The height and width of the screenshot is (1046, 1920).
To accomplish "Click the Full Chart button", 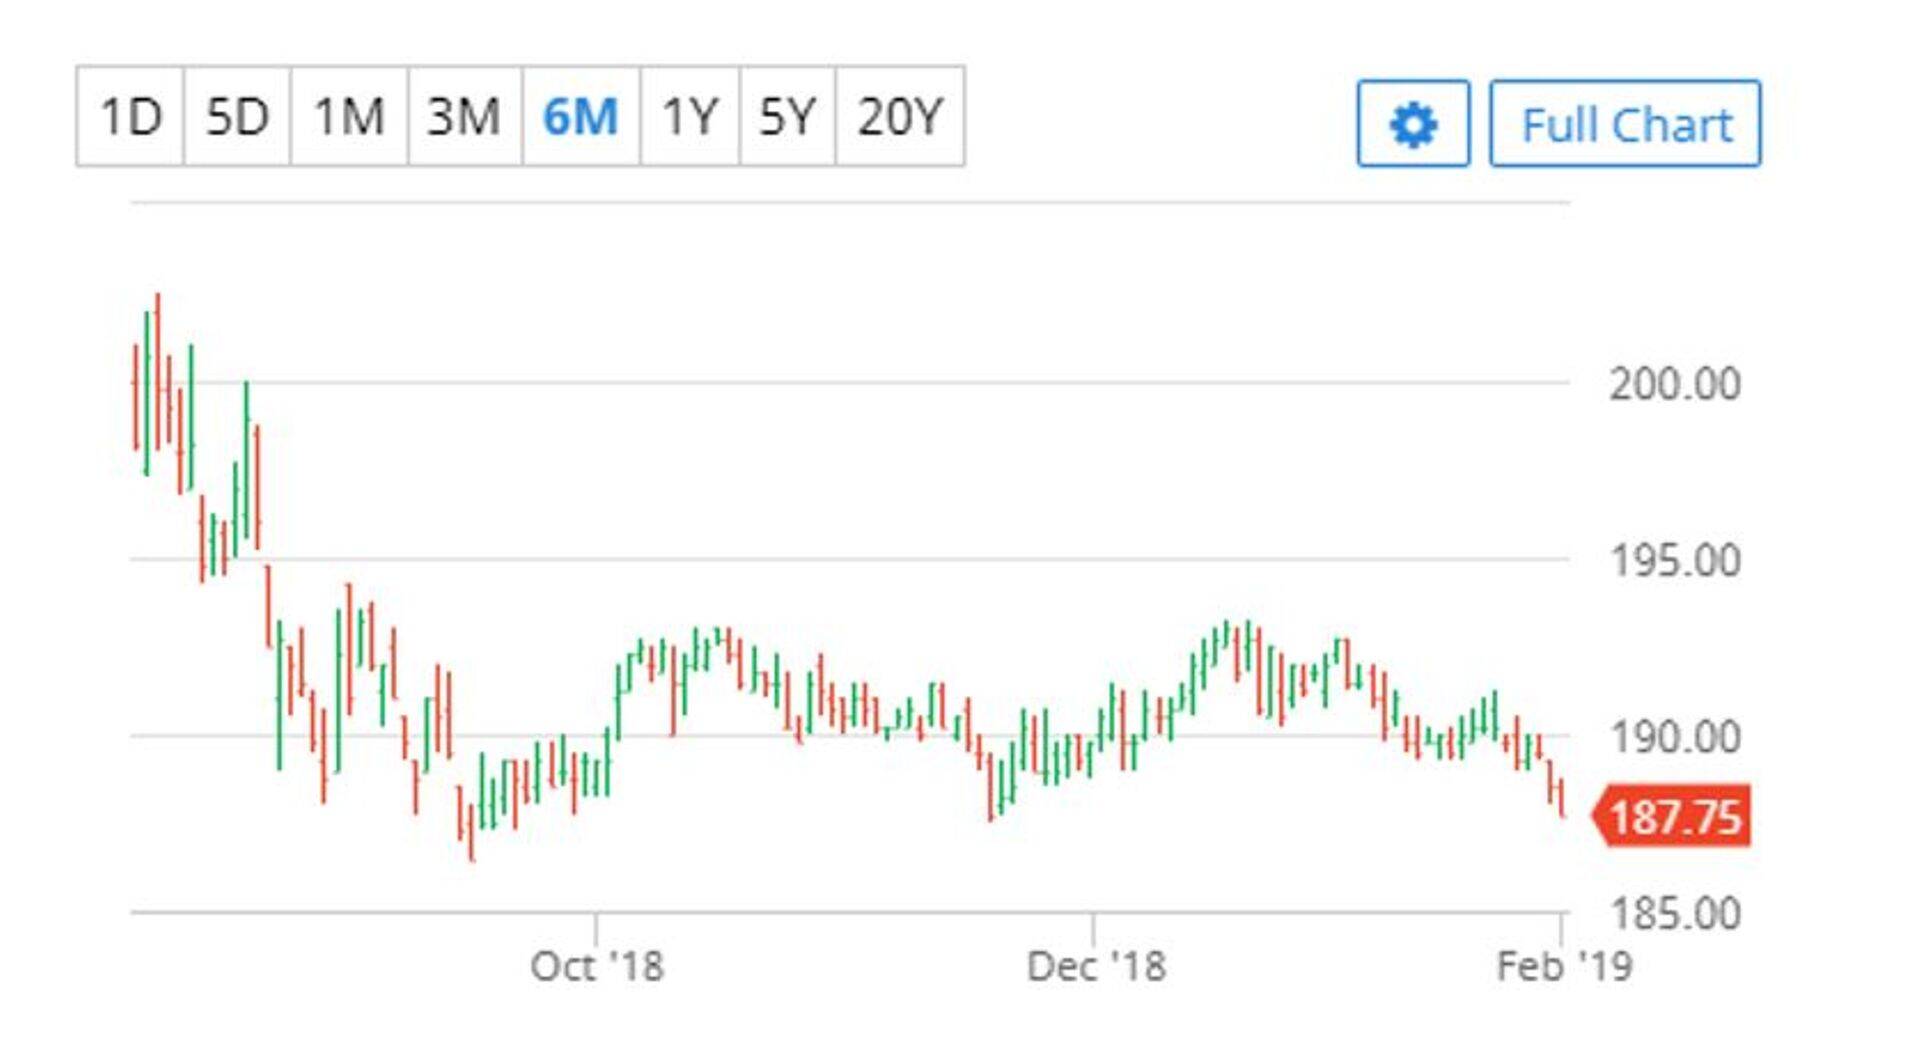I will 1625,124.
